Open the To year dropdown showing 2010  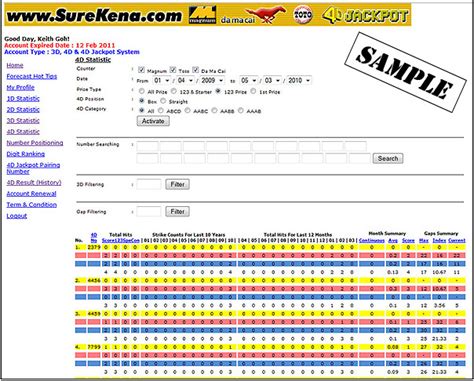coord(299,80)
